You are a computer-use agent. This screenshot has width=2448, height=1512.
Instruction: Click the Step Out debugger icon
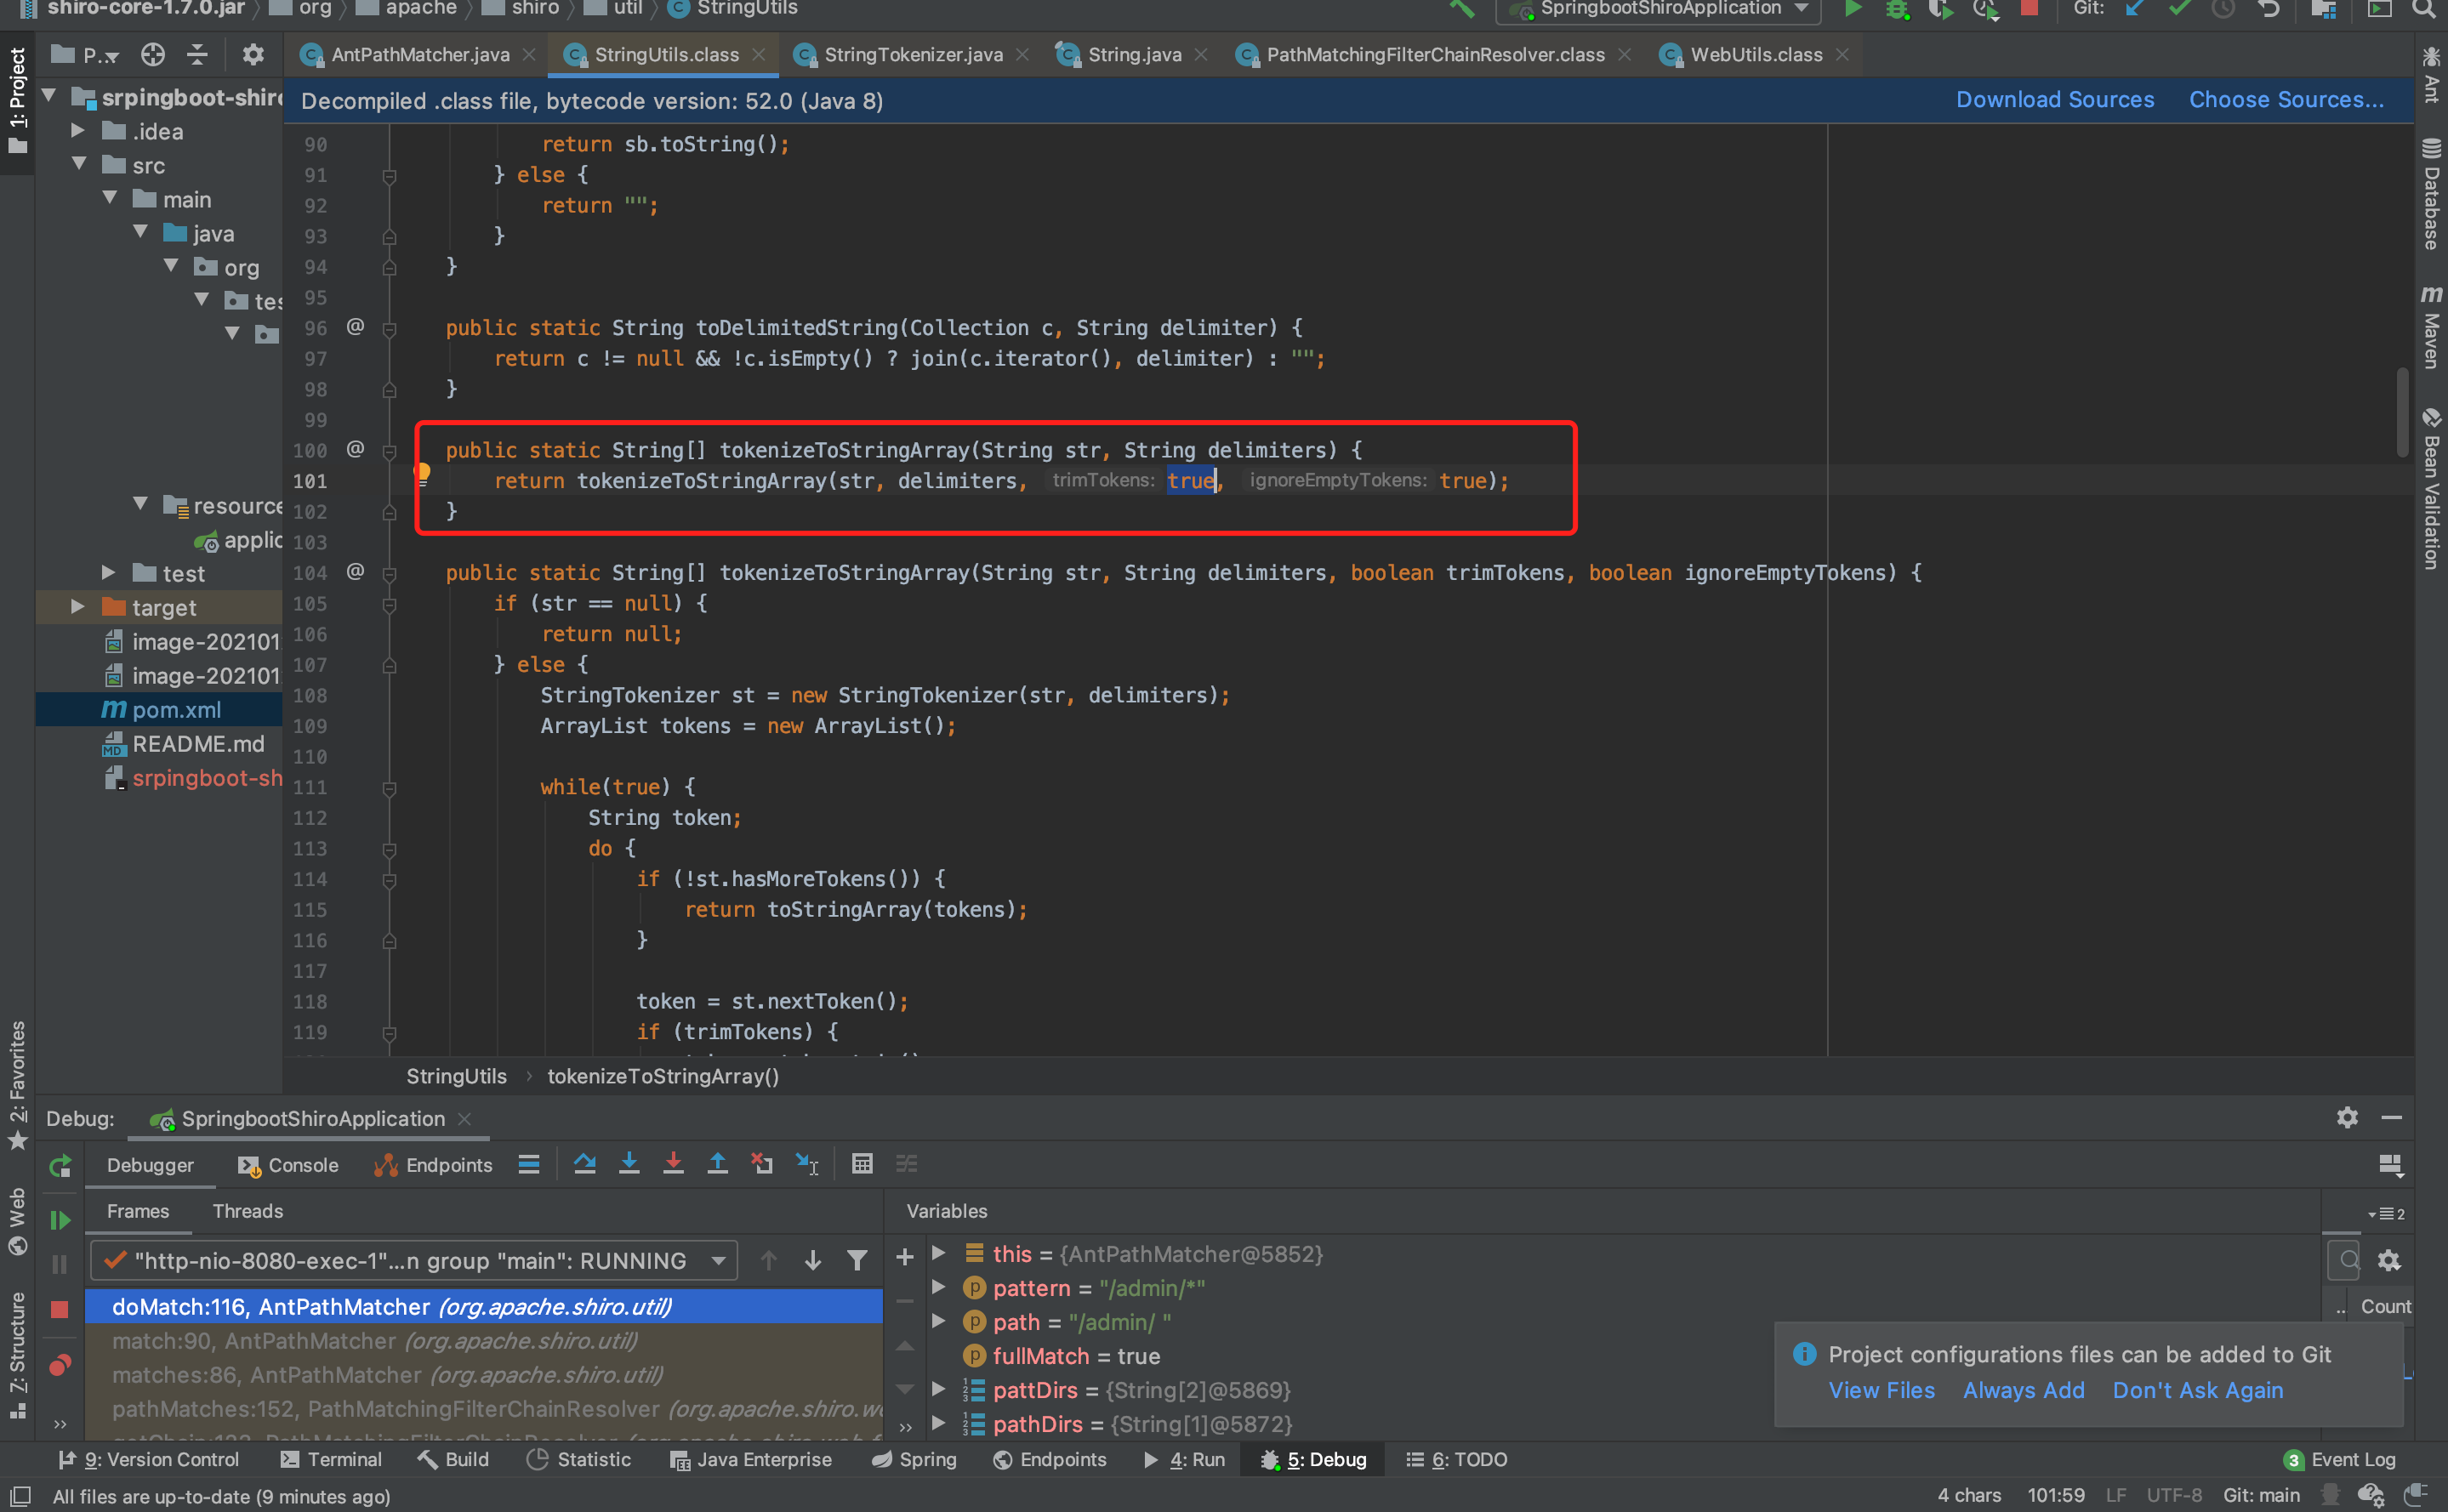pos(718,1163)
